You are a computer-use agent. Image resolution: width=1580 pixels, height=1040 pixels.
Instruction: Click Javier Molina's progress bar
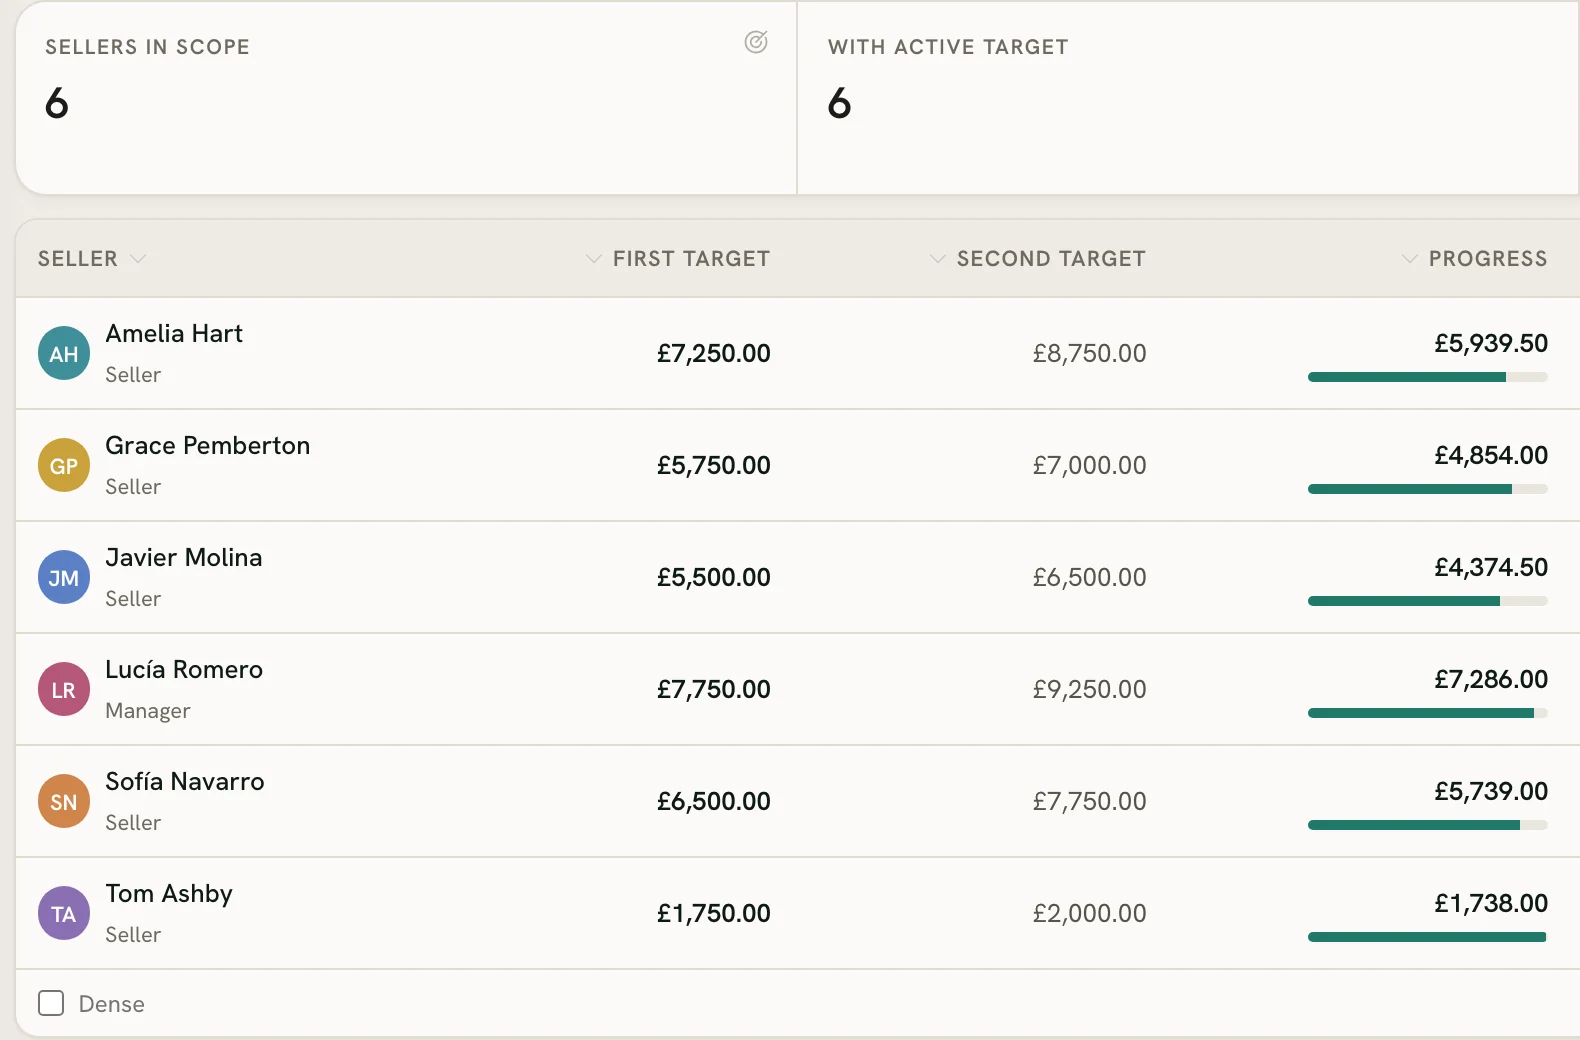pos(1428,601)
